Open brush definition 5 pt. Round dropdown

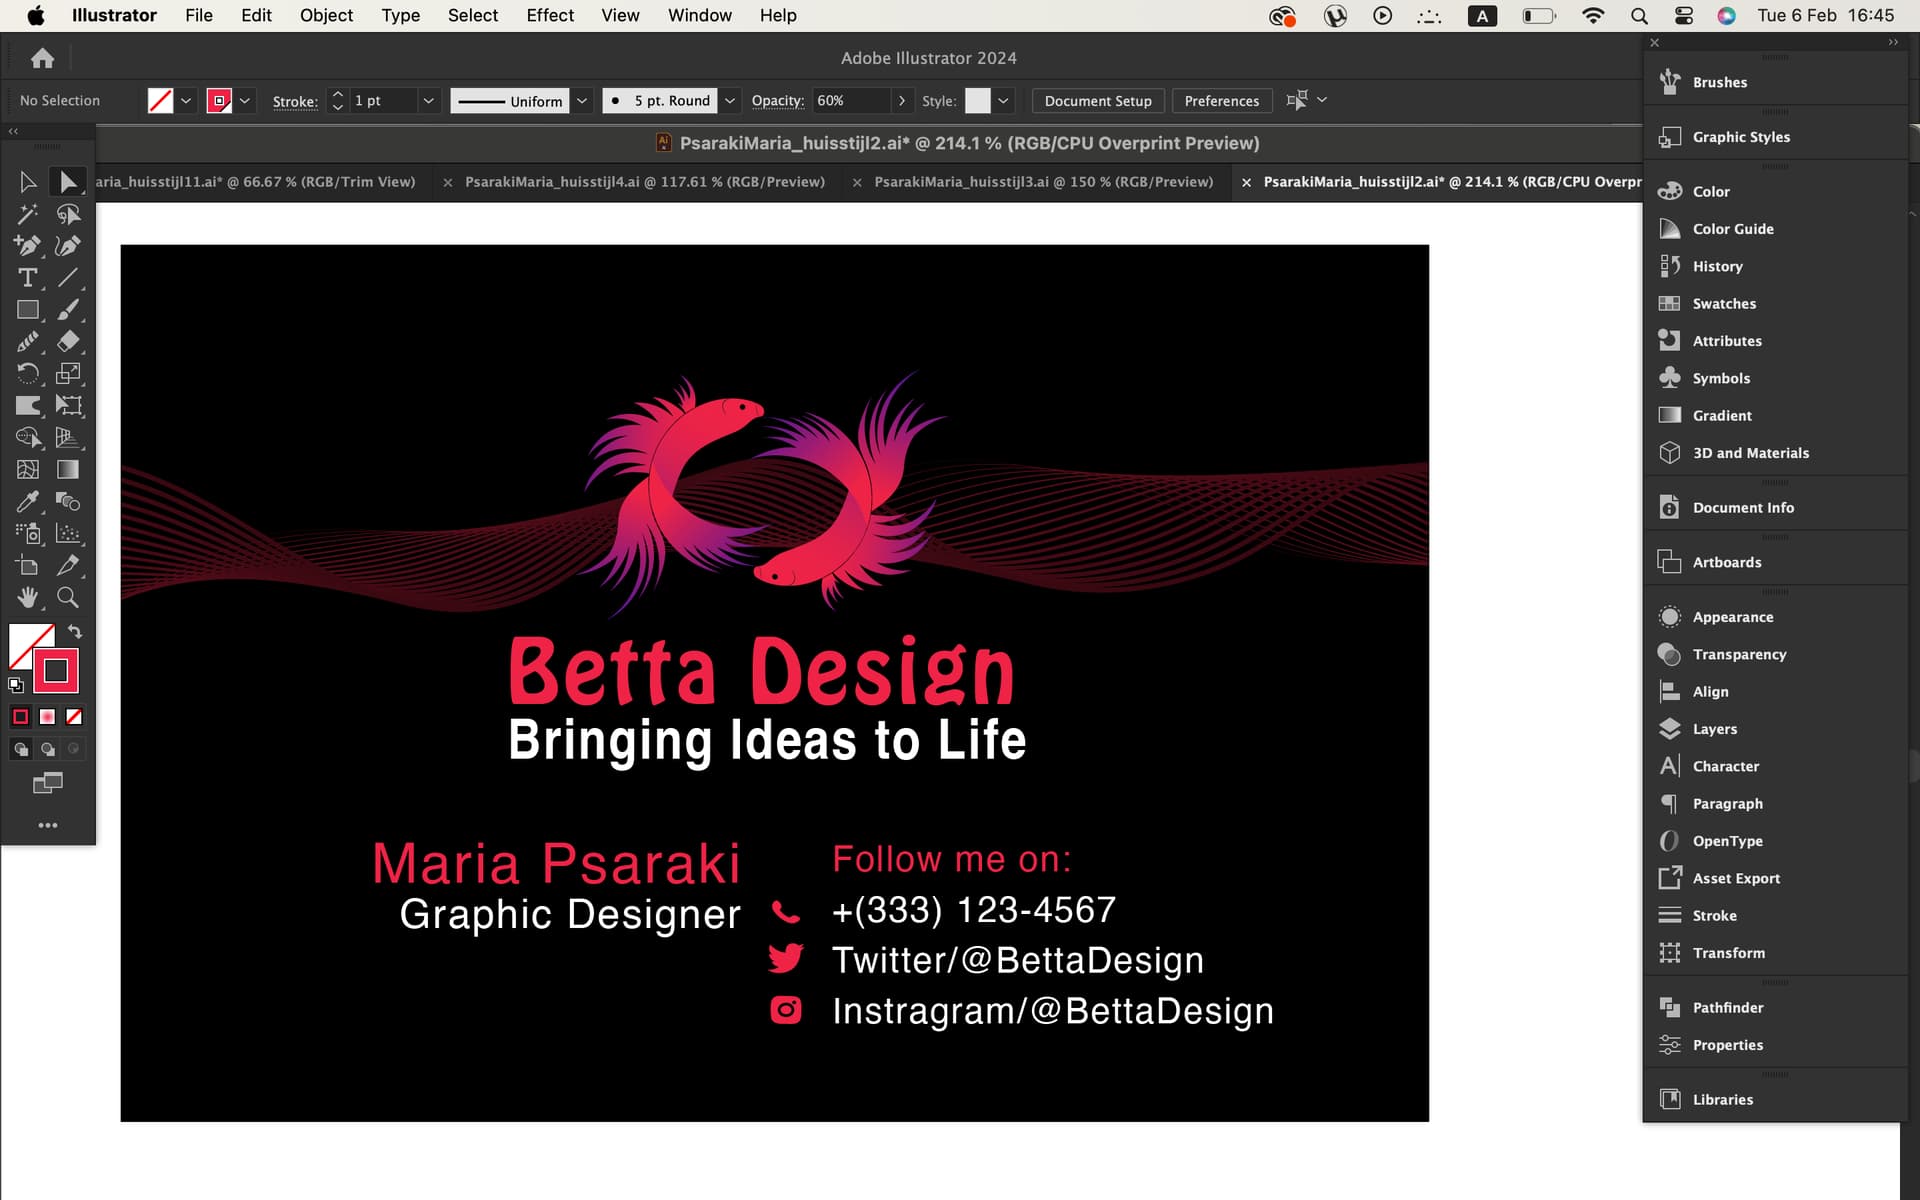730,101
